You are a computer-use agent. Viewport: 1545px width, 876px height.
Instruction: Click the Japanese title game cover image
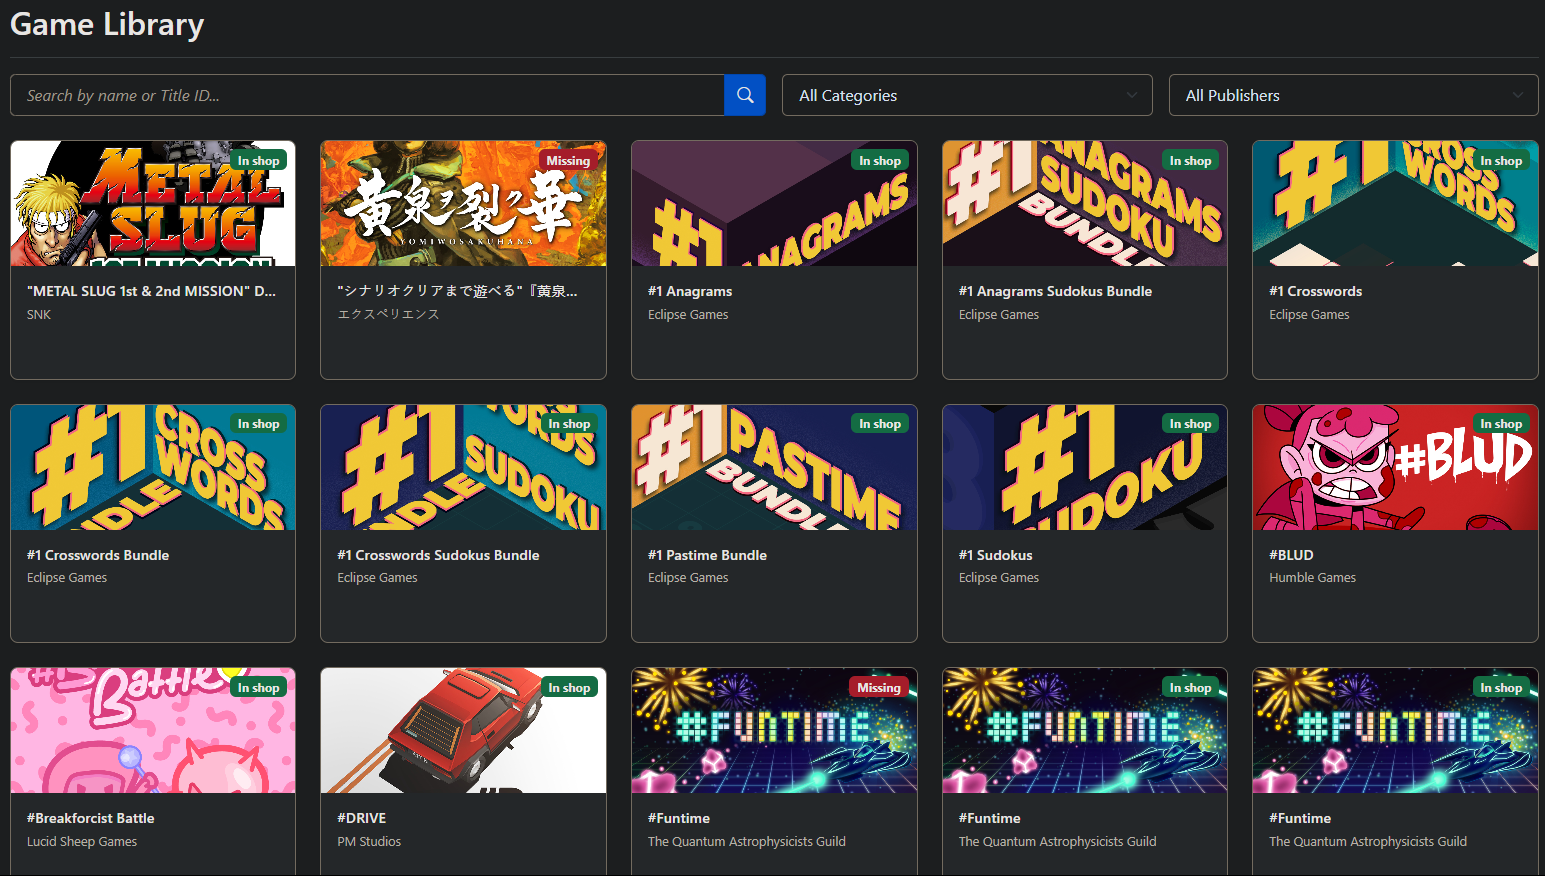(x=463, y=203)
